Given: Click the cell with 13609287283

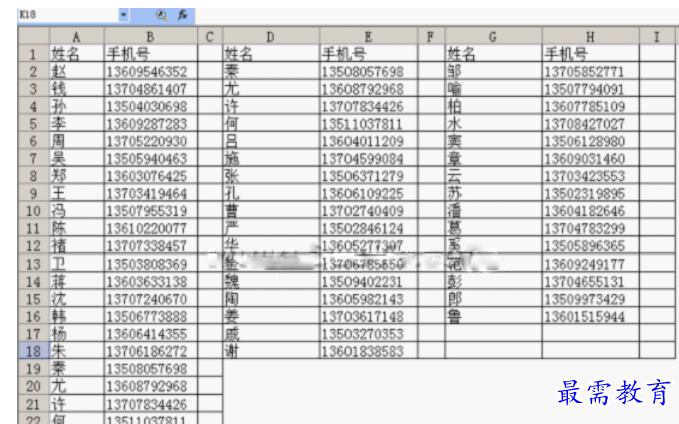Looking at the screenshot, I should tap(151, 124).
